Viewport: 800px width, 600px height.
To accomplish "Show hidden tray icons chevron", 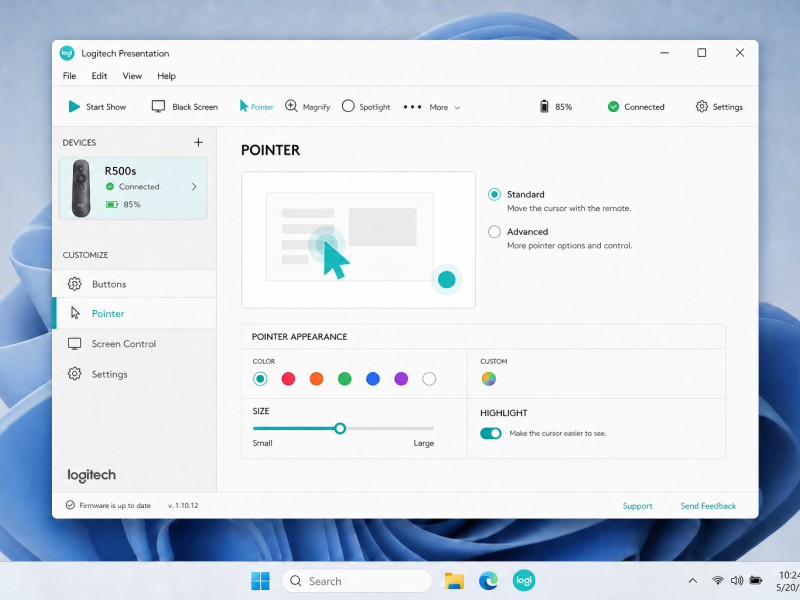I will [692, 581].
